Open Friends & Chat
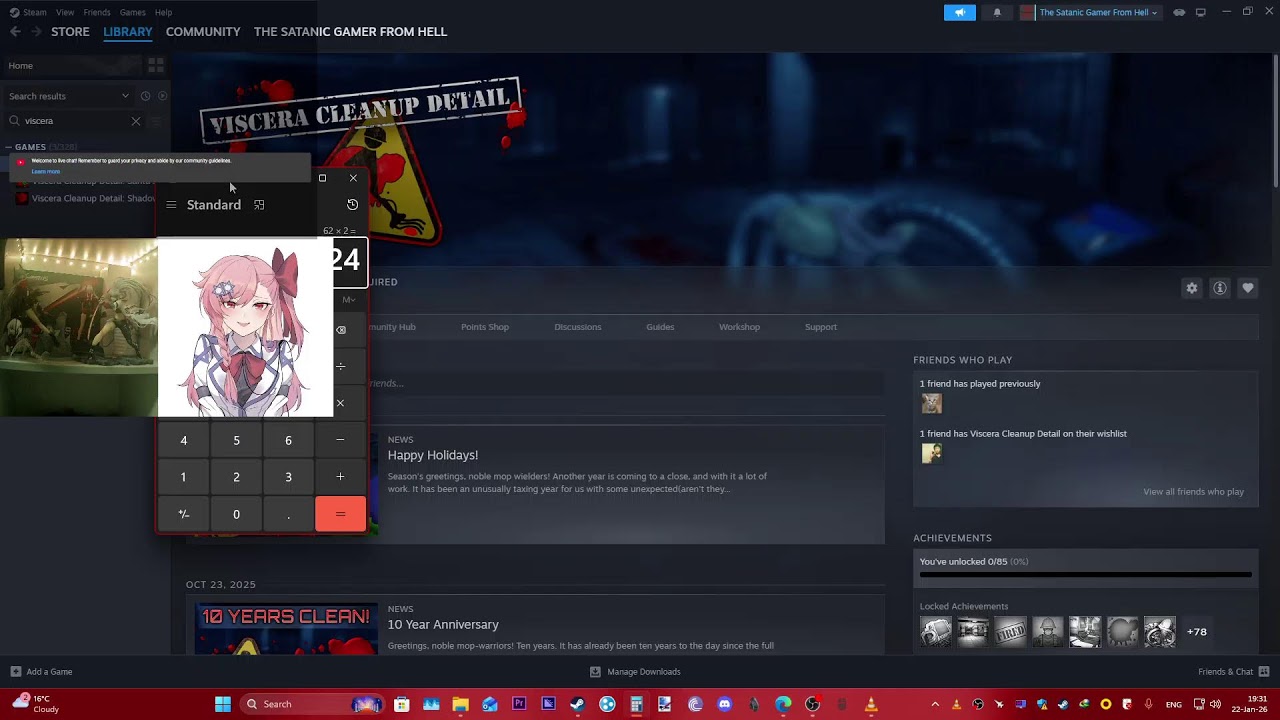 (x=1233, y=672)
